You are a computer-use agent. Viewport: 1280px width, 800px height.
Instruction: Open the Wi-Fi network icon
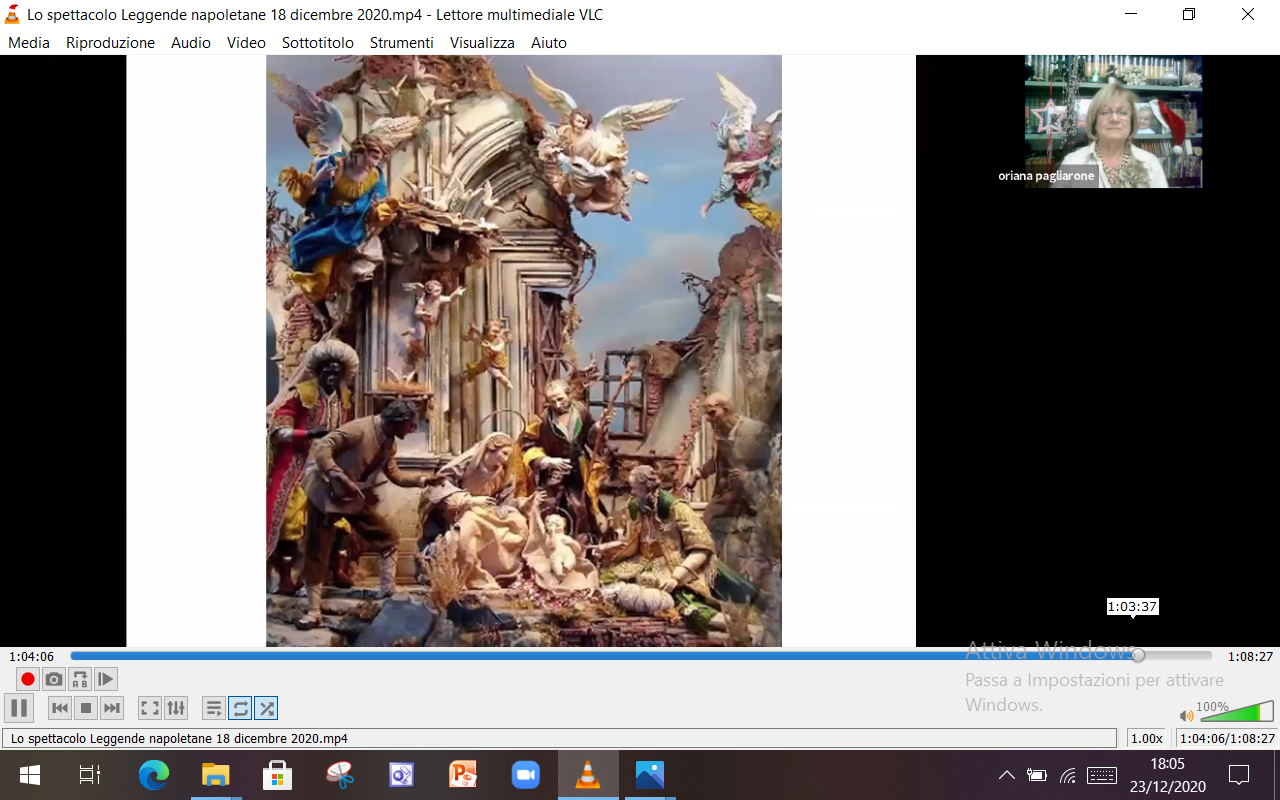pos(1068,775)
